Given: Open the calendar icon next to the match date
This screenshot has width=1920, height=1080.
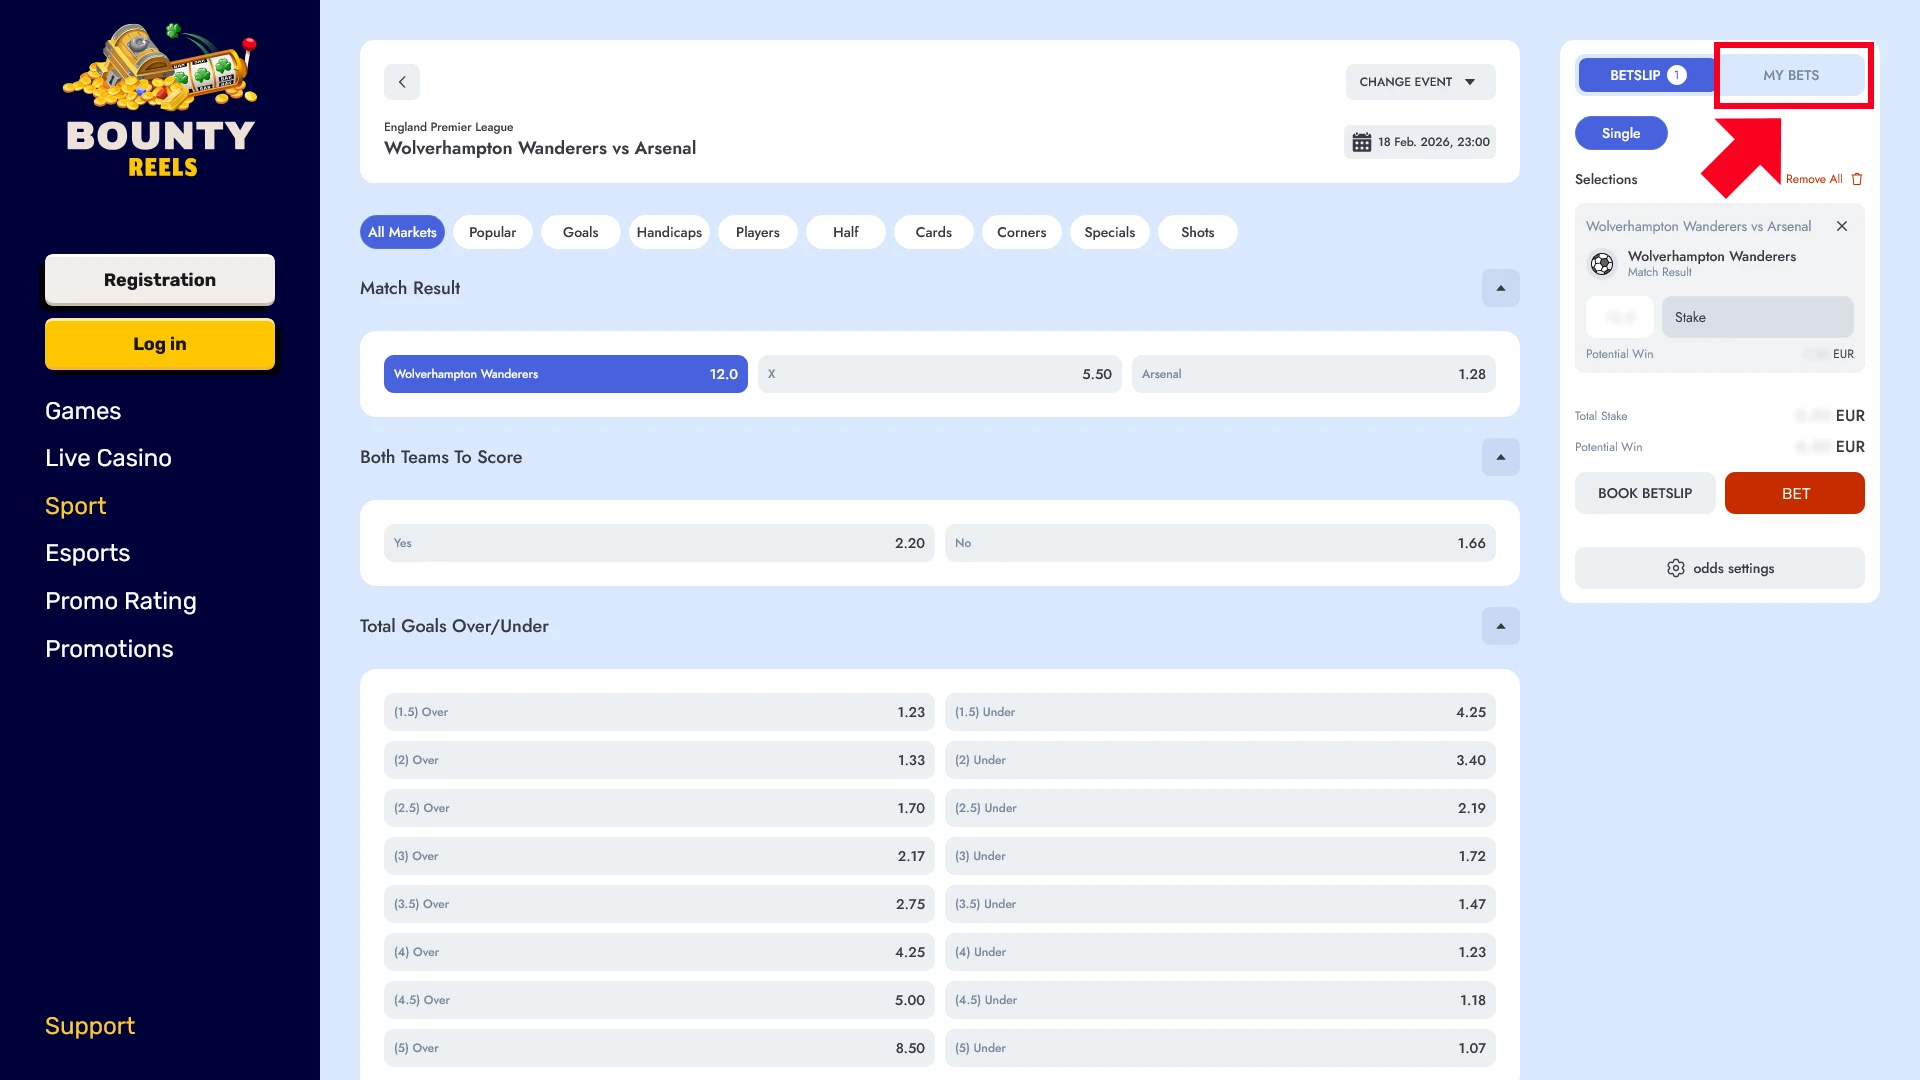Looking at the screenshot, I should (1361, 141).
